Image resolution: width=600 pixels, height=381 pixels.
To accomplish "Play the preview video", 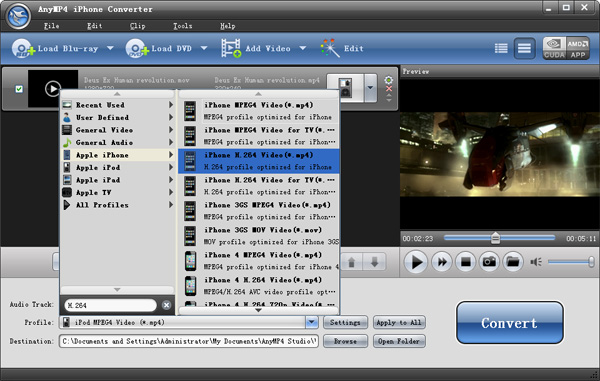I will tap(416, 262).
